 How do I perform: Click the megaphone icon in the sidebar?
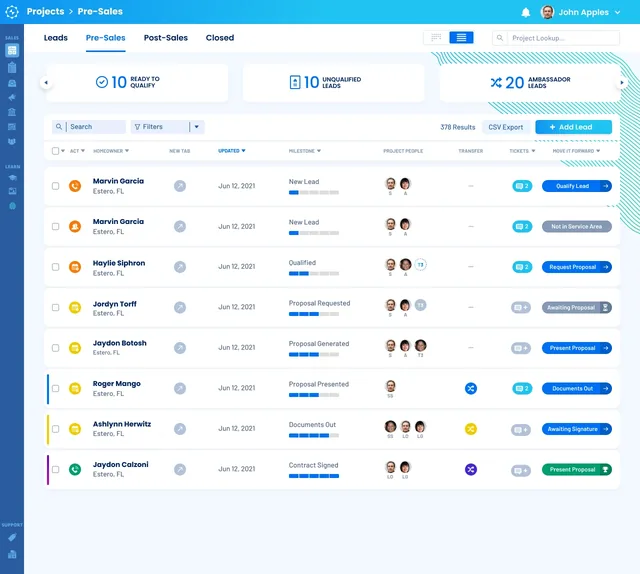coord(12,97)
